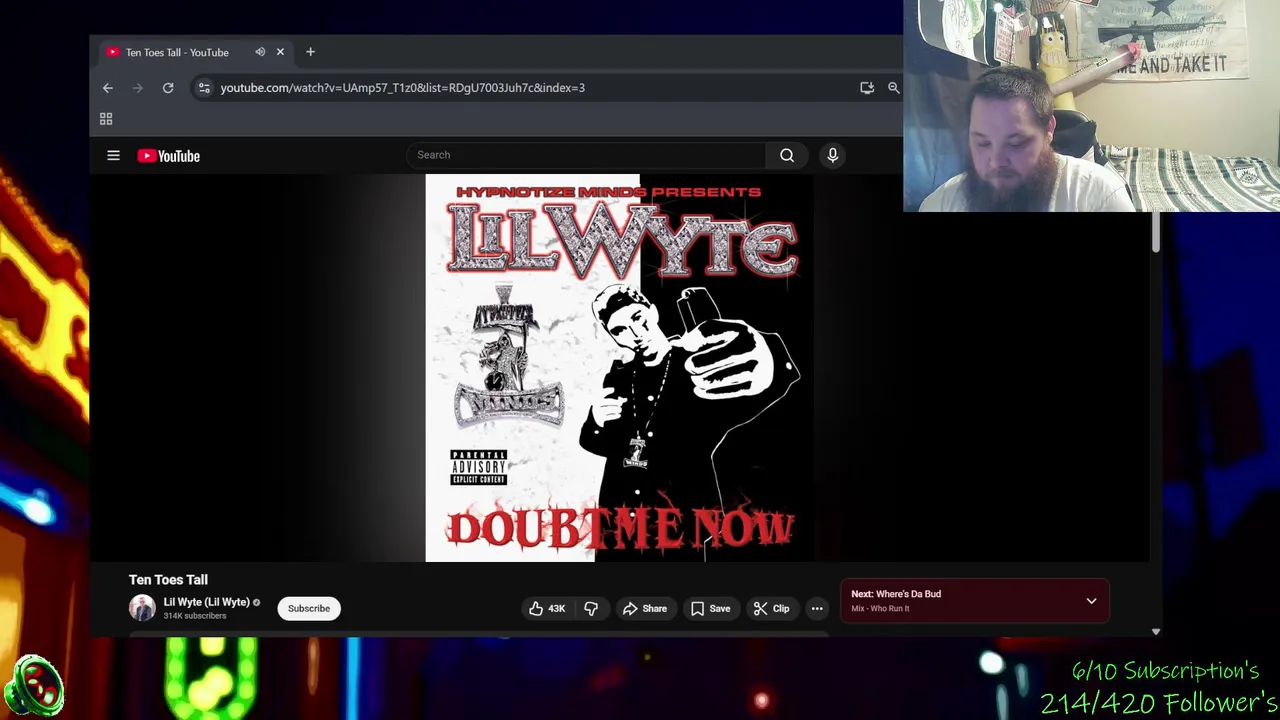
Task: Share the Ten Toes Tall video
Action: click(x=645, y=608)
